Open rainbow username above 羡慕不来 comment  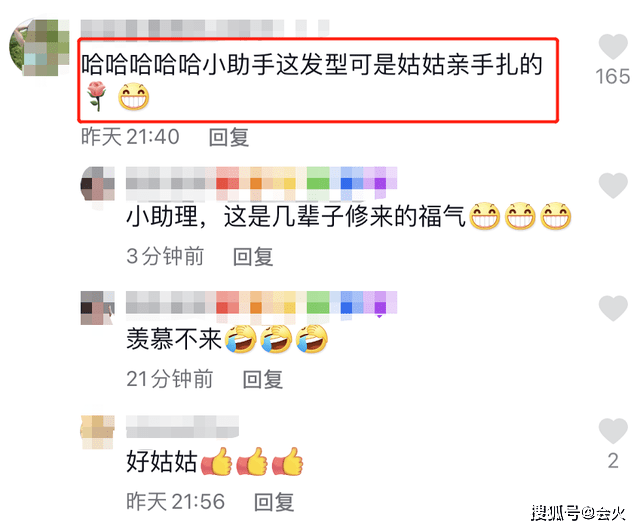coord(261,303)
